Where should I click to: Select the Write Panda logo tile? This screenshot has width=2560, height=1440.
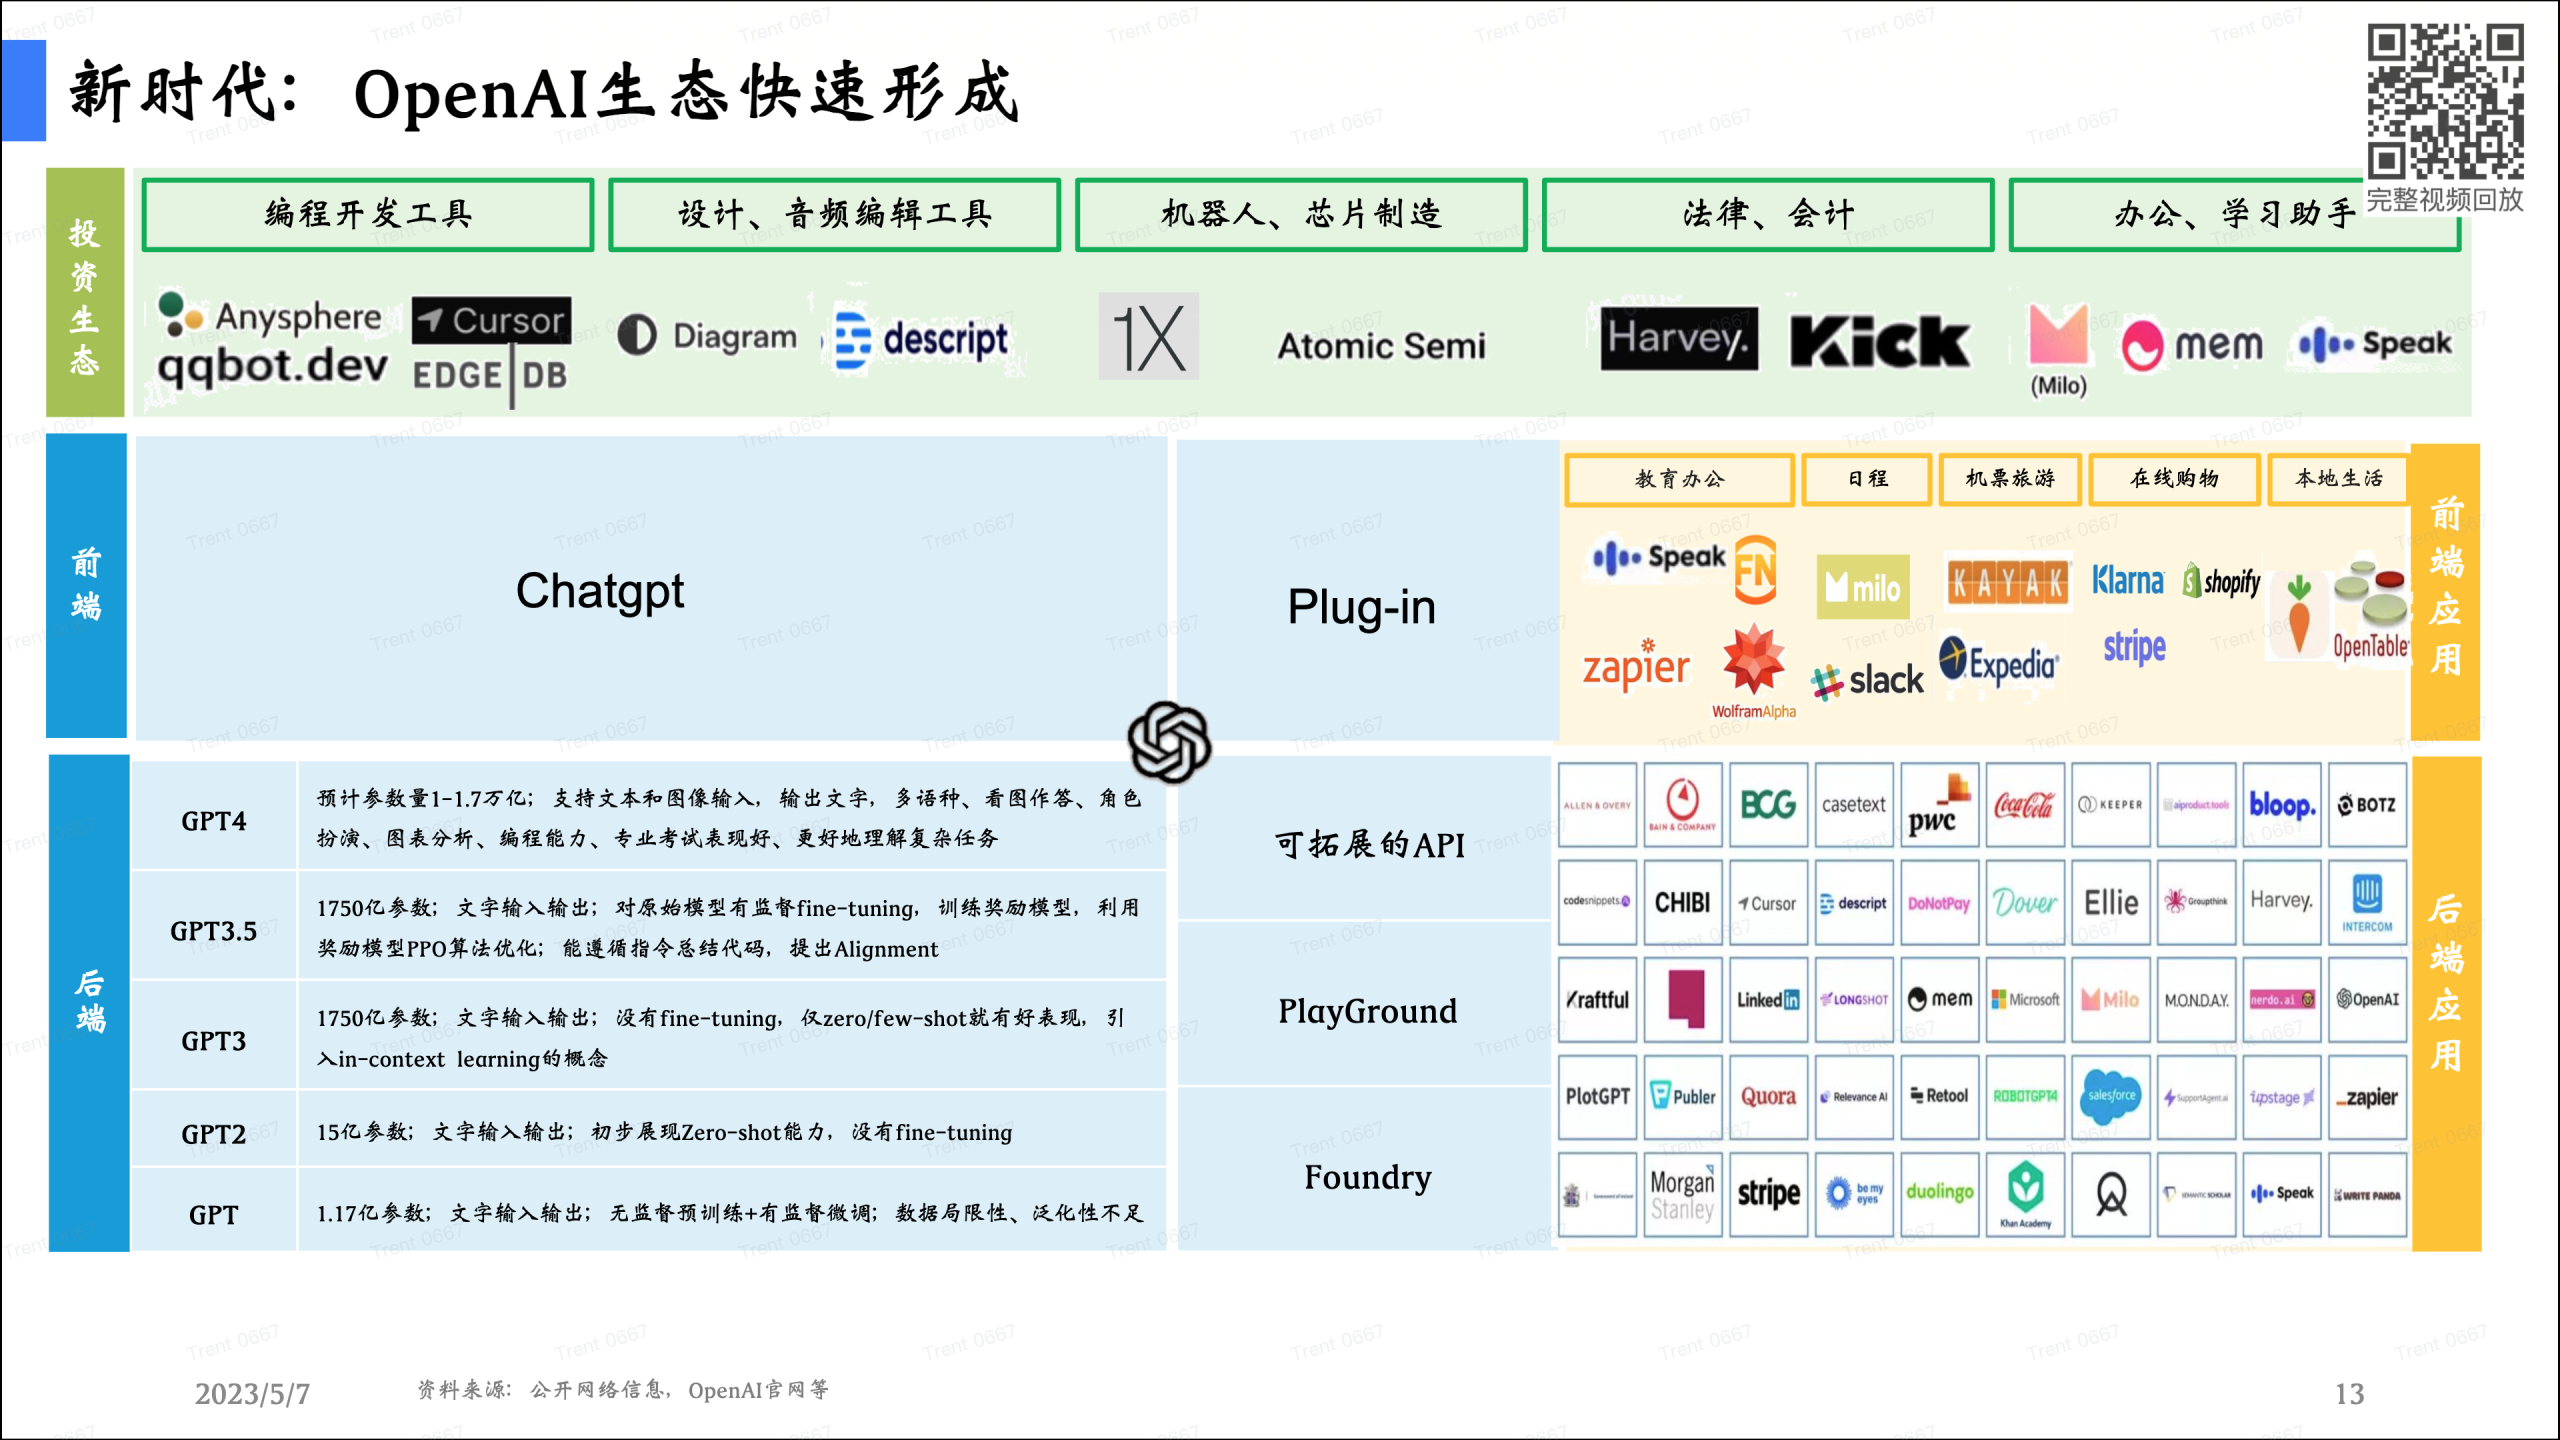(2367, 1194)
